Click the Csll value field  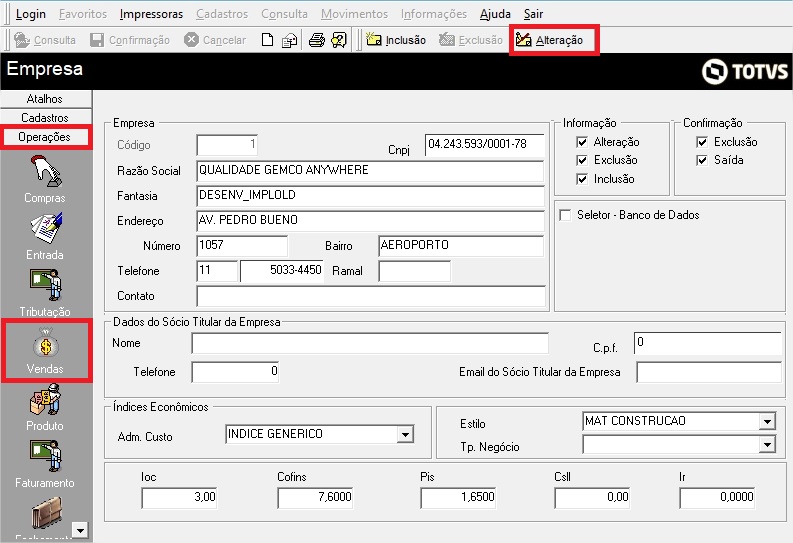pyautogui.click(x=592, y=498)
